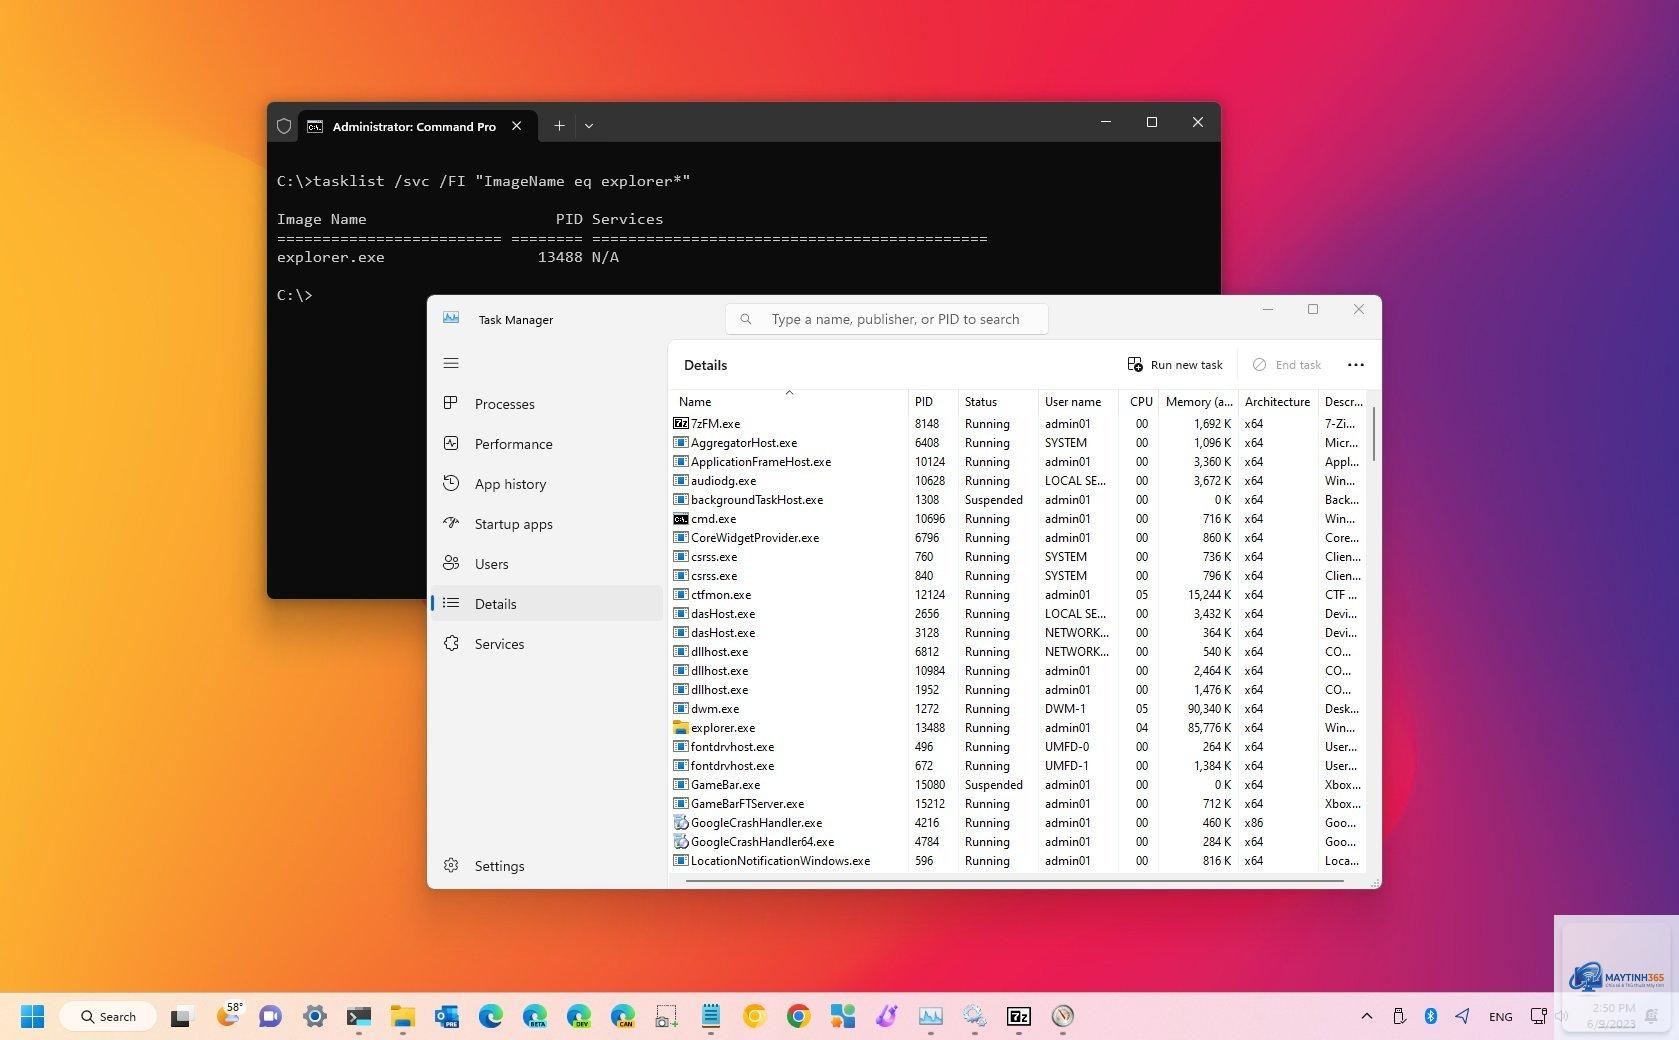Screen dimensions: 1679x1040
Task: Sort by the Memory column header
Action: [x=1198, y=401]
